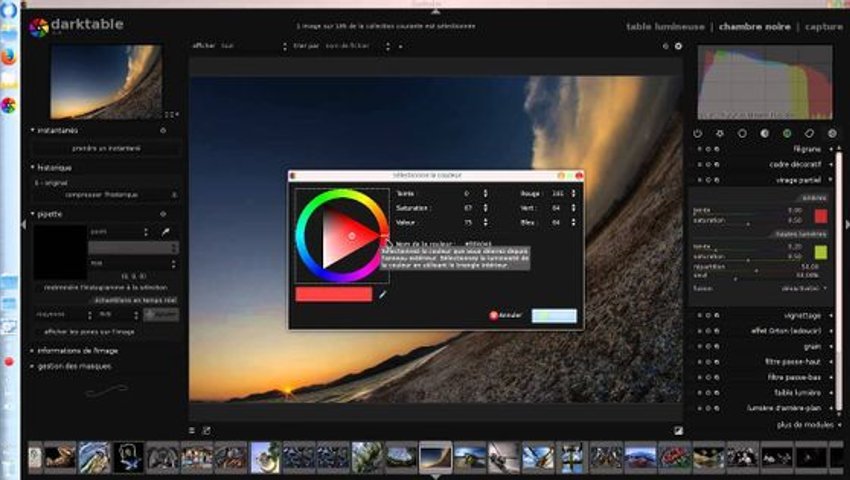This screenshot has height=480, width=850.
Task: Collapse the pipette panel
Action: [x=33, y=214]
